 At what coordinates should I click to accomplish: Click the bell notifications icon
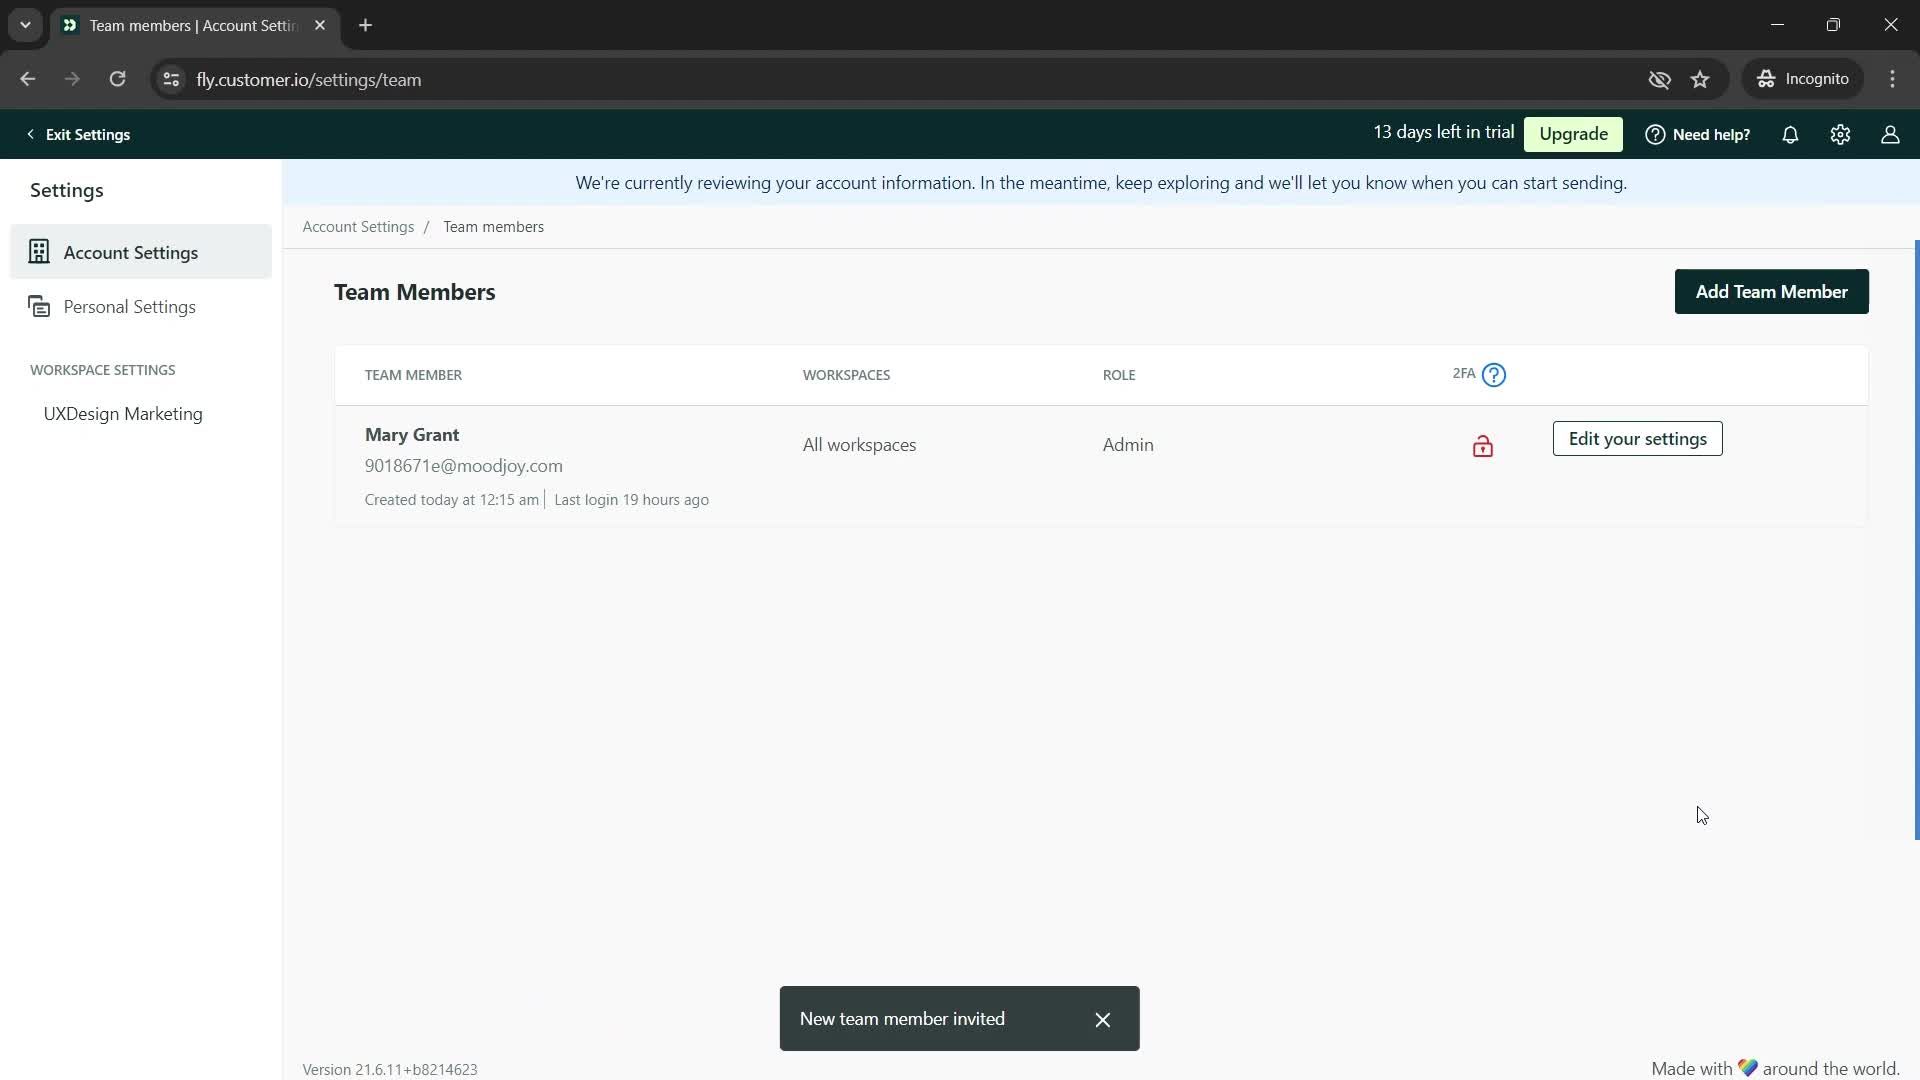pyautogui.click(x=1791, y=135)
